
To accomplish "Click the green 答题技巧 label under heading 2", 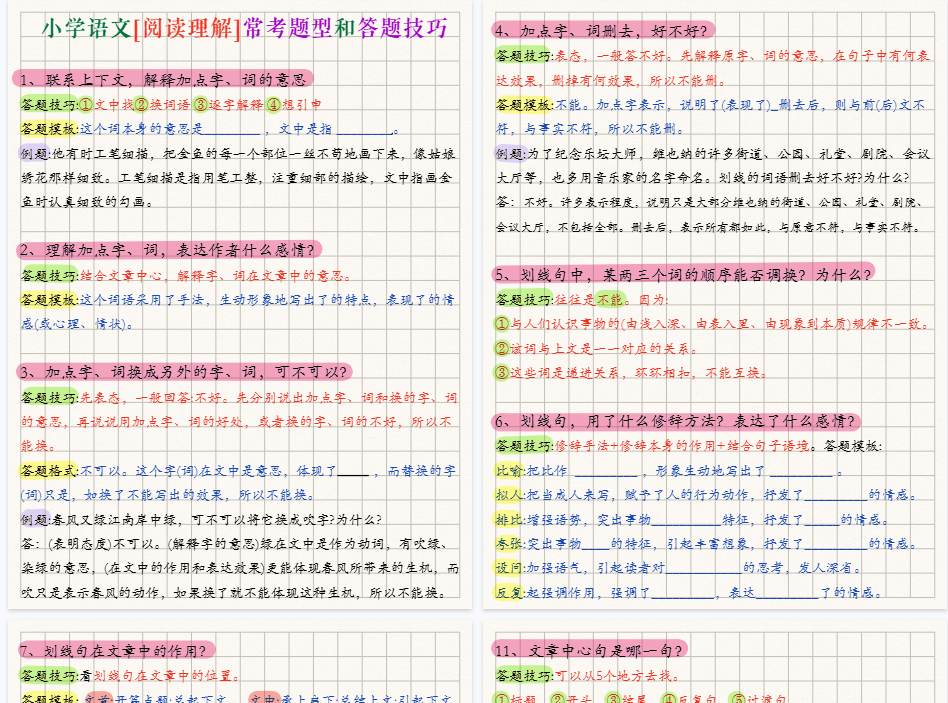I will point(49,275).
